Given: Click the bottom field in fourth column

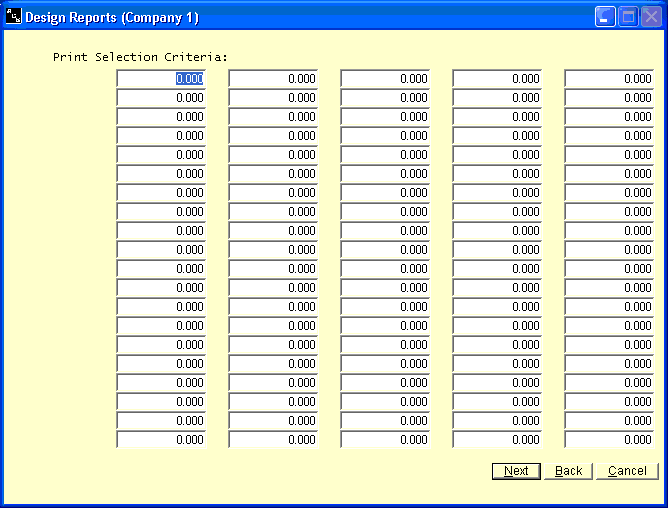Looking at the screenshot, I should [x=497, y=440].
